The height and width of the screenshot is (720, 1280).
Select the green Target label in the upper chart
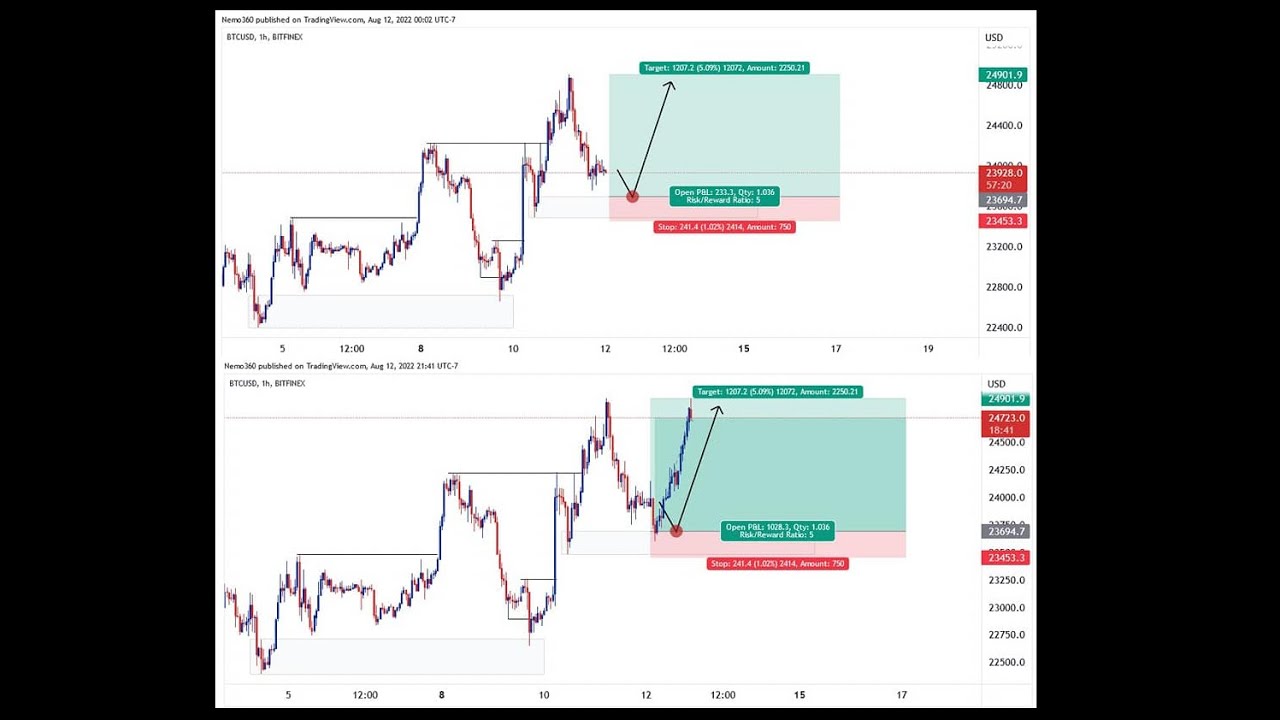(724, 68)
